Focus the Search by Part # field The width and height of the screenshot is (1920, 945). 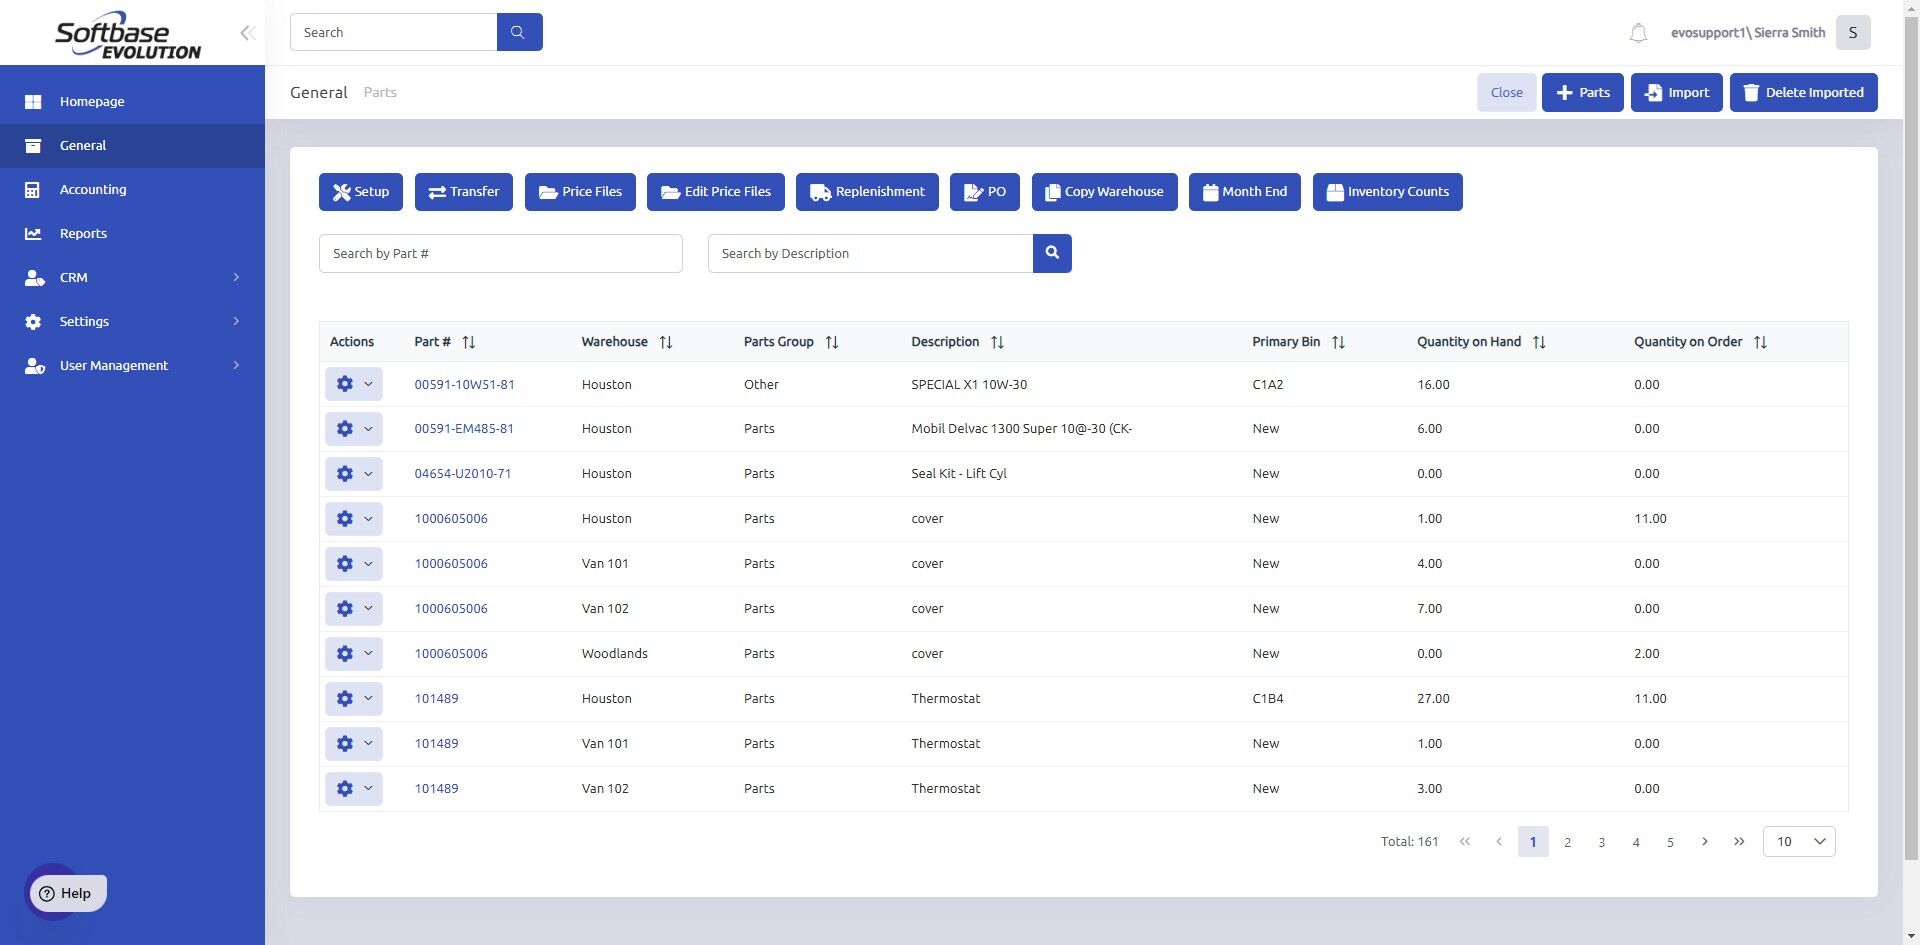pyautogui.click(x=501, y=254)
